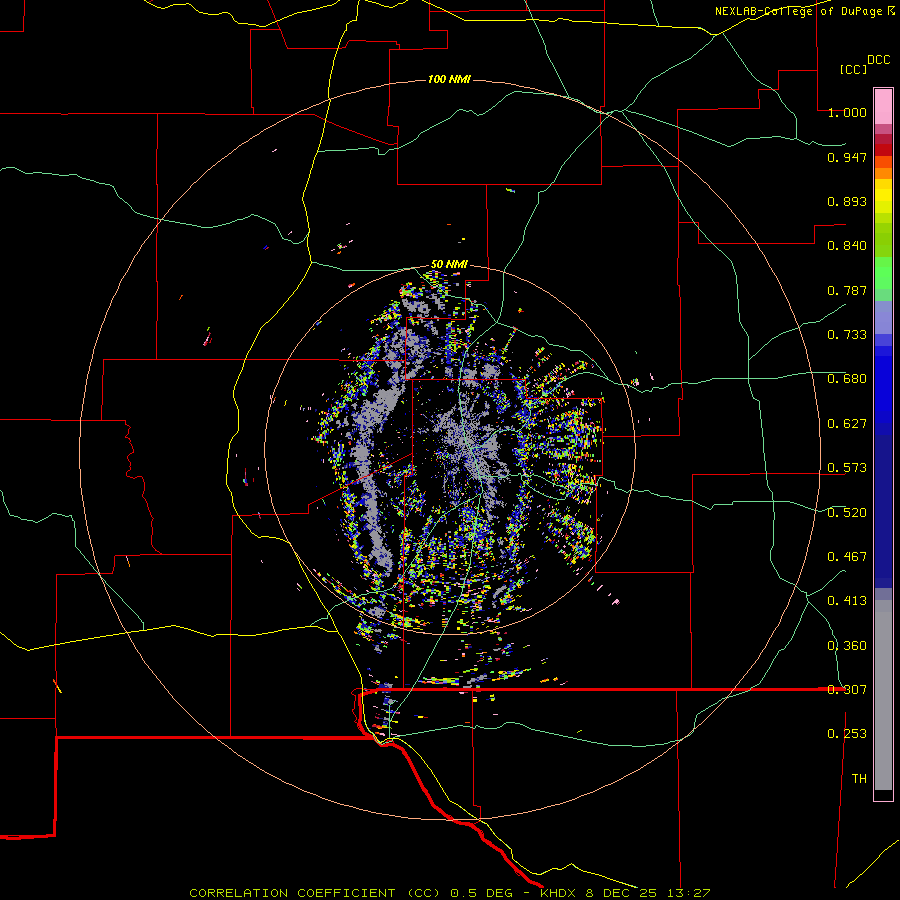The width and height of the screenshot is (900, 900).
Task: Click the yellow segment of the color bar
Action: [x=883, y=196]
